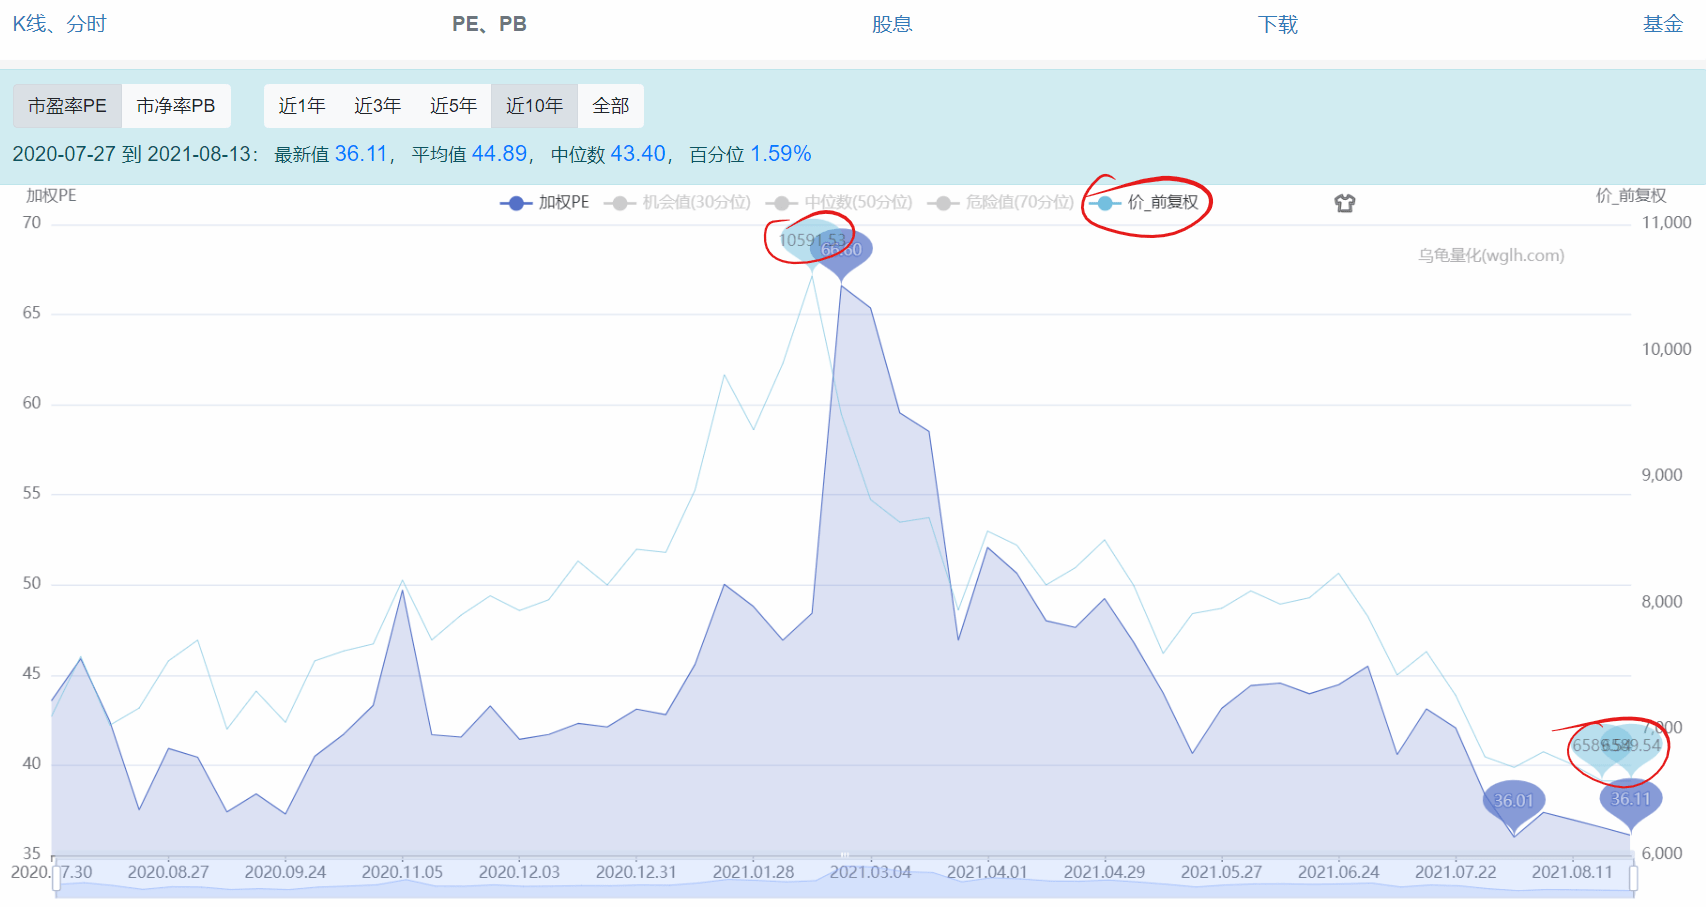Toggle the 中位数(50分位) legend series

pos(840,203)
